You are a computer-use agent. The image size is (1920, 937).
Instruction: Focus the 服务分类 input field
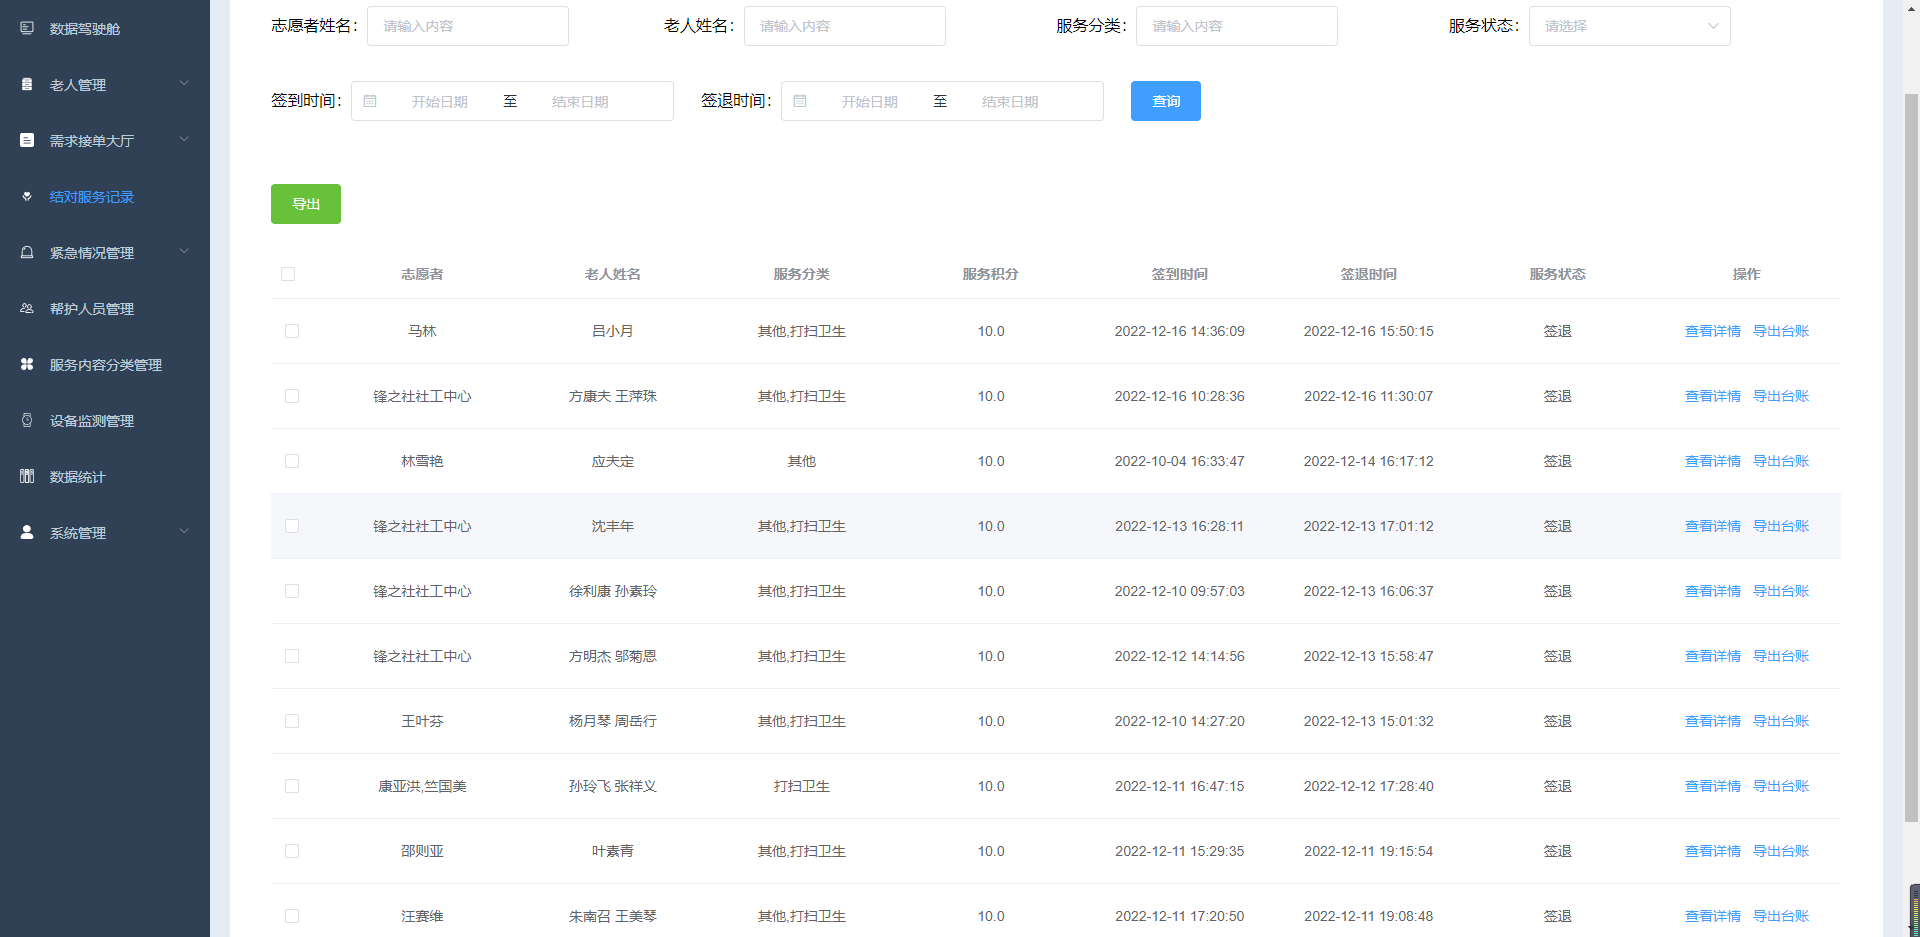pos(1237,26)
